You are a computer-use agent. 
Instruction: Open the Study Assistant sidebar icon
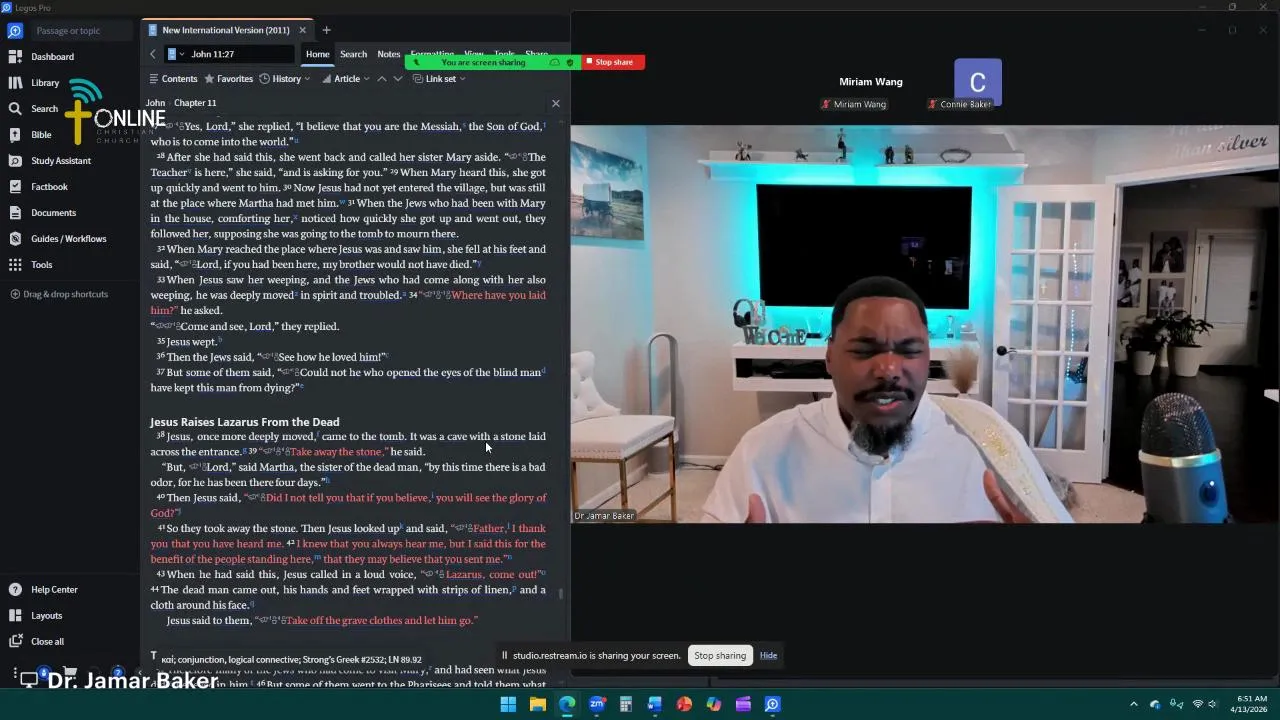(15, 161)
